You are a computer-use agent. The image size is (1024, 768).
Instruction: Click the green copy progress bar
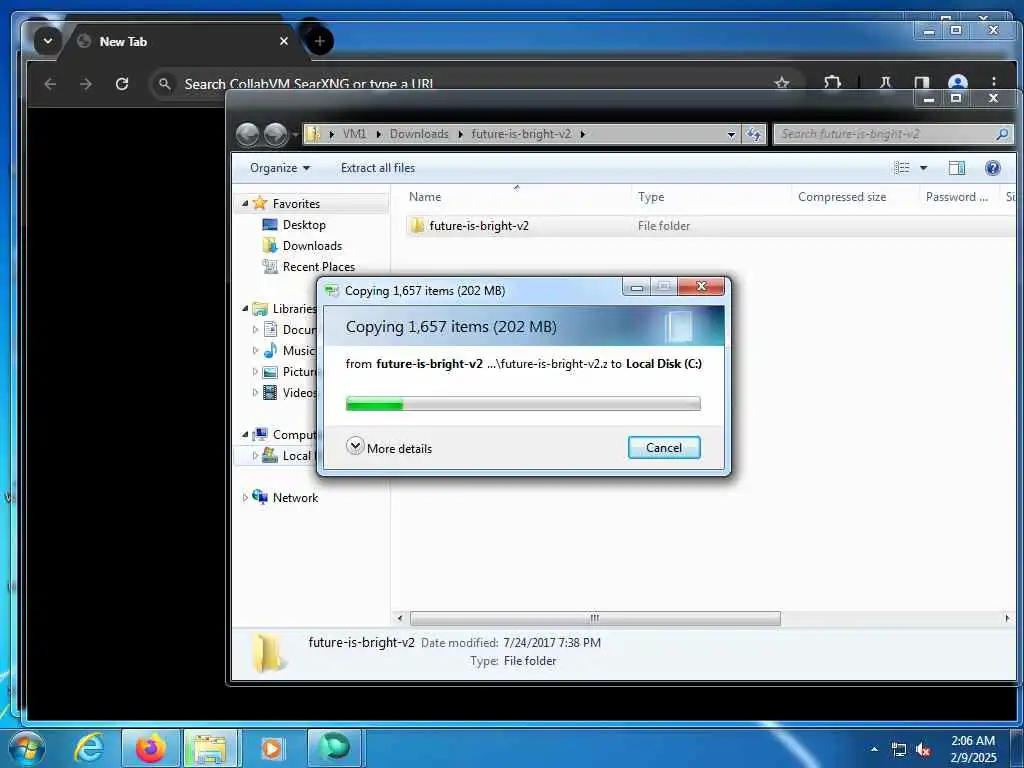[x=522, y=404]
